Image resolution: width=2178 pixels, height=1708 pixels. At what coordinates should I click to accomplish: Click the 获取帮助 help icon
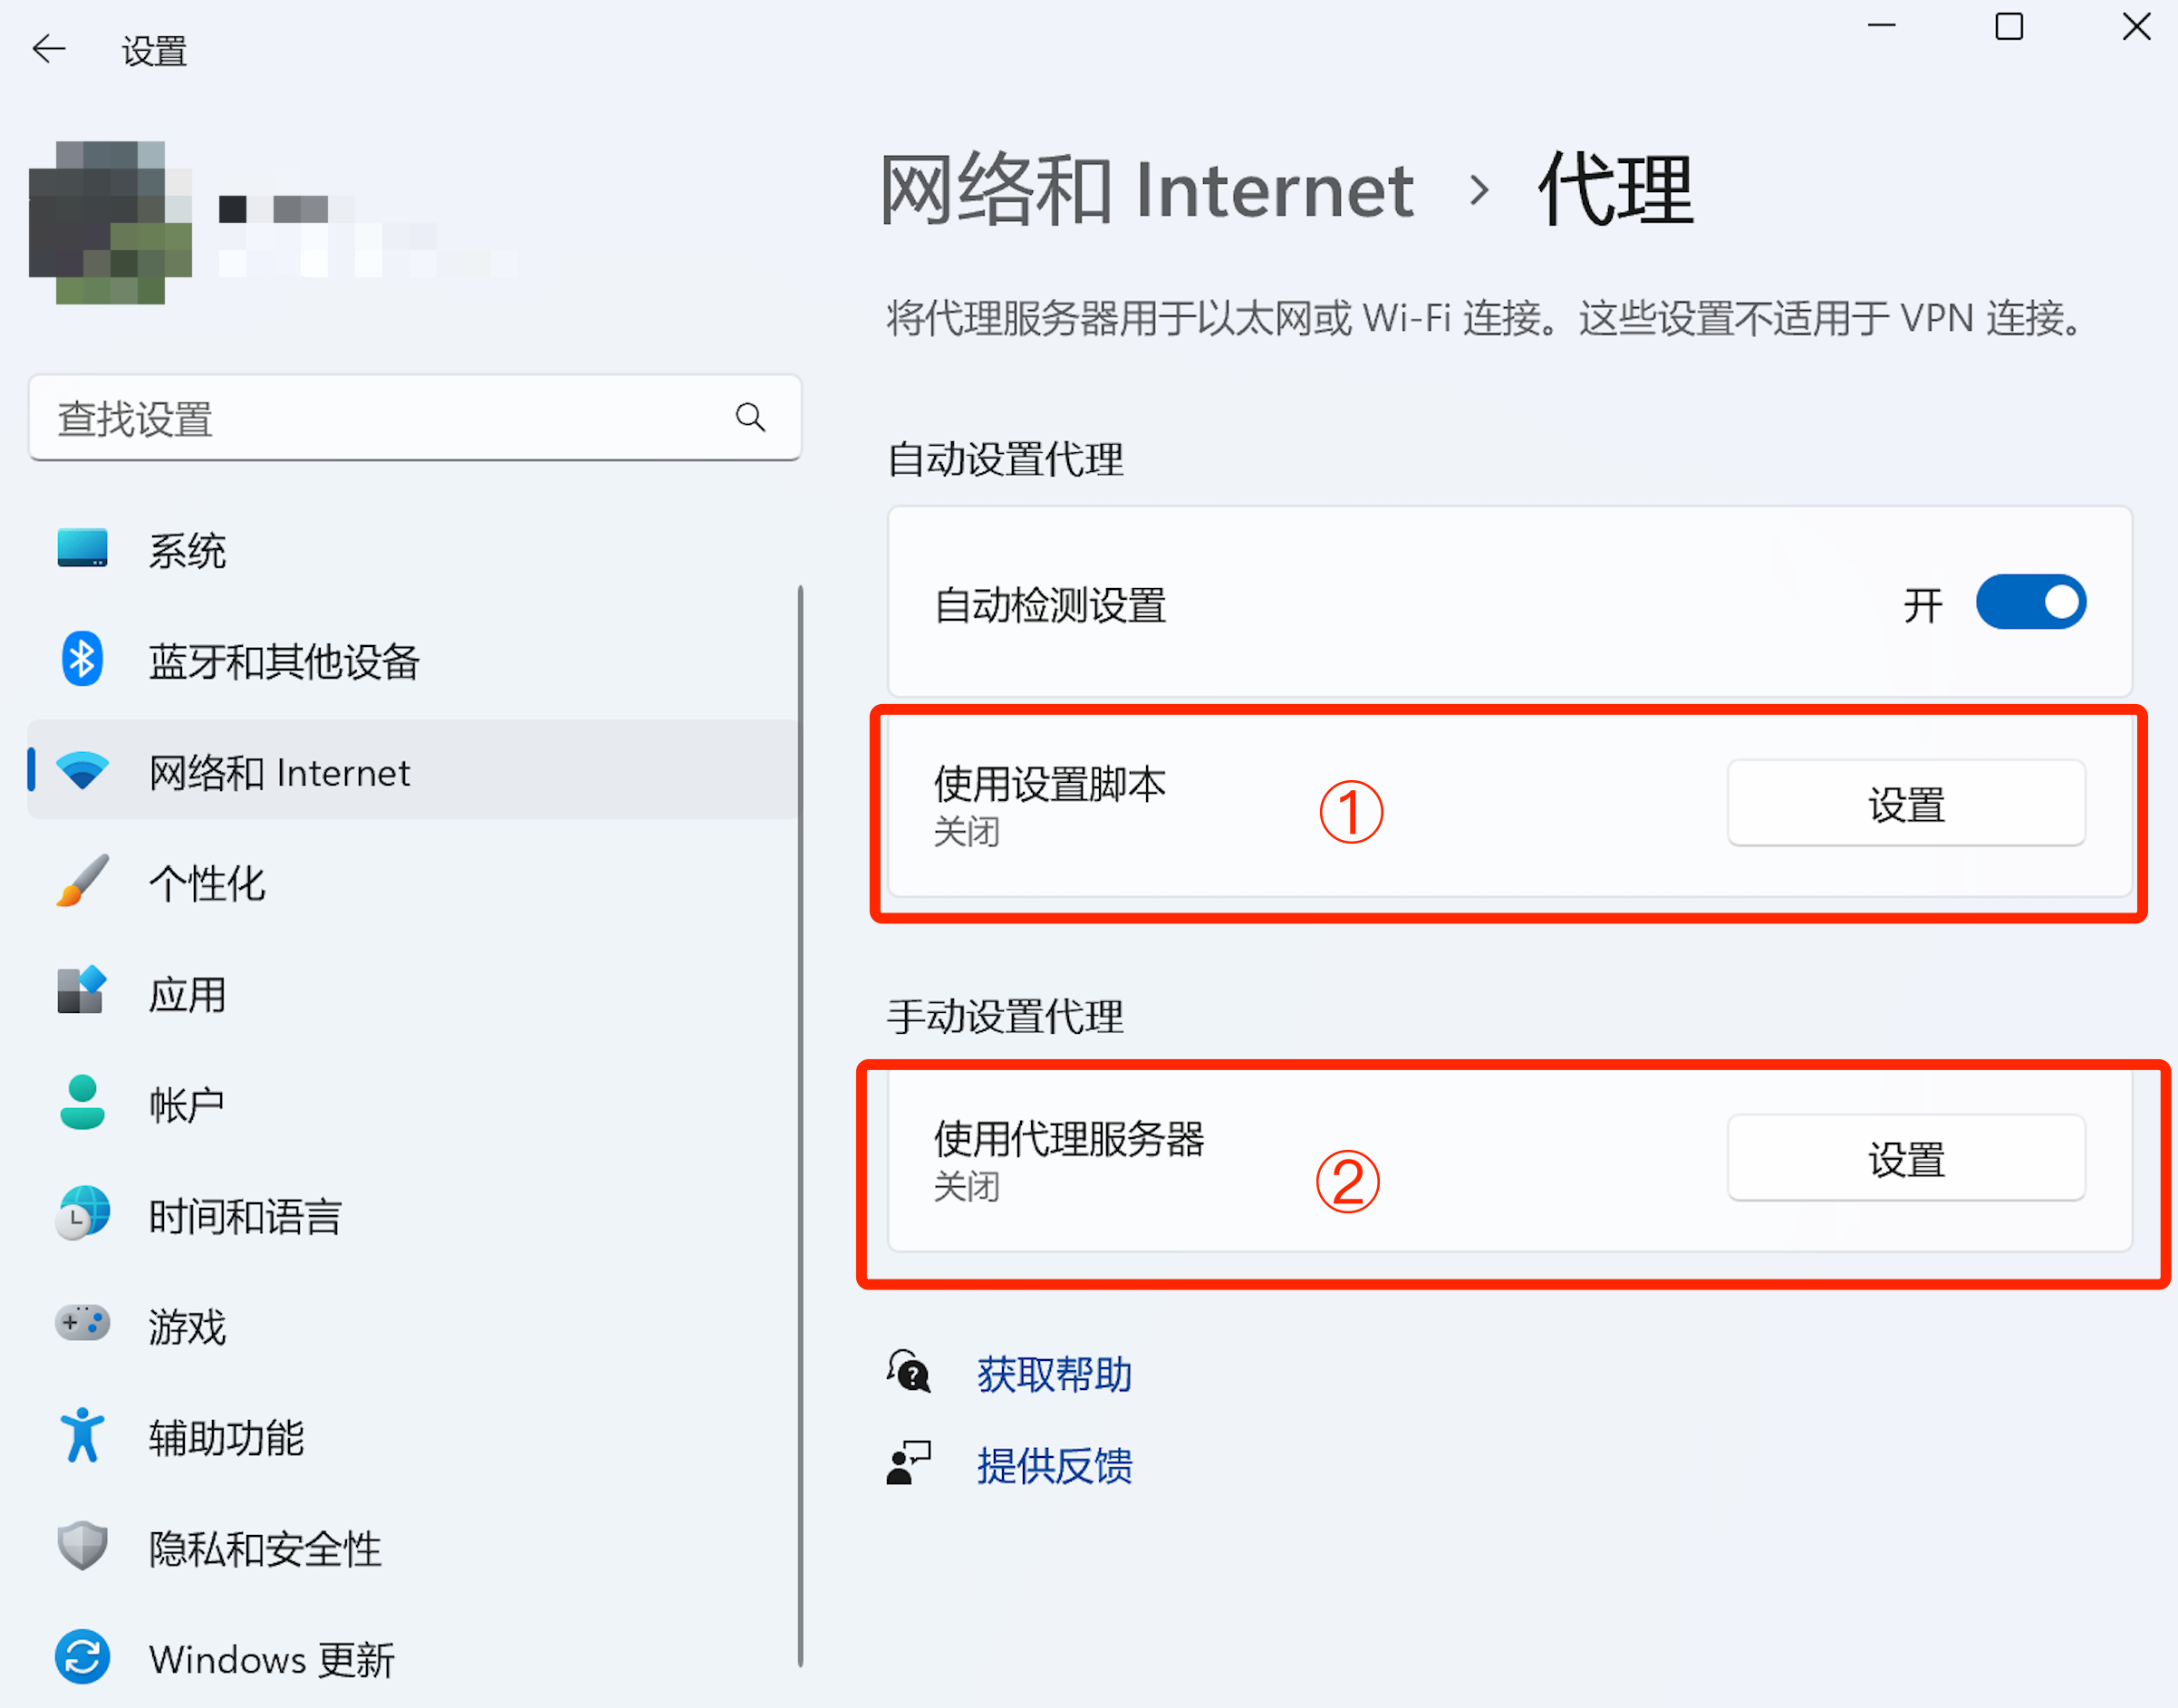click(909, 1372)
